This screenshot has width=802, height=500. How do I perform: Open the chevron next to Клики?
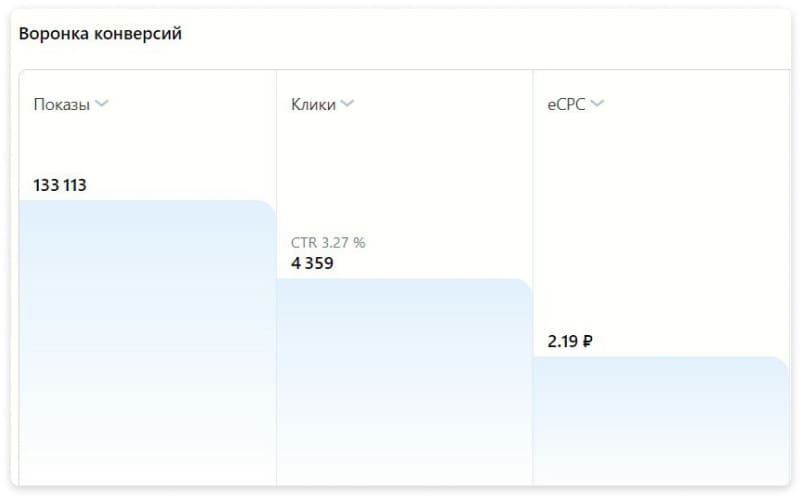click(347, 104)
